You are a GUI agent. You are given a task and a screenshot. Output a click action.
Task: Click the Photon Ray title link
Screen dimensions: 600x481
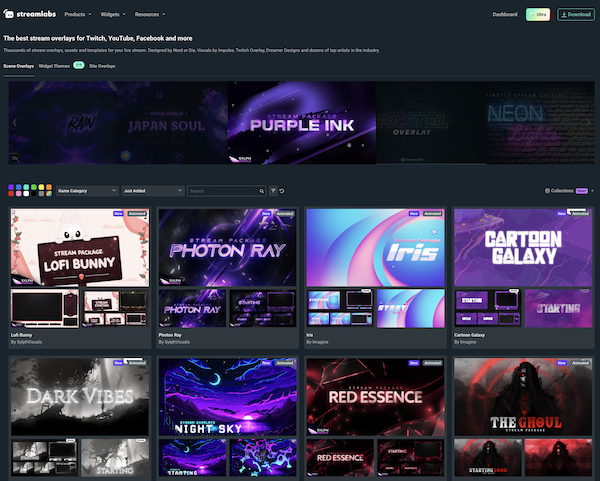(170, 335)
